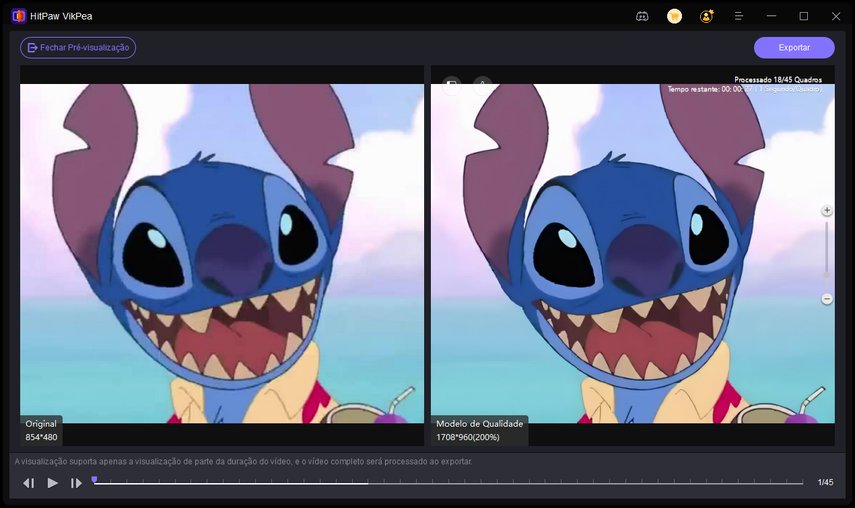Click the HitPaw VikPea app logo

pyautogui.click(x=19, y=16)
